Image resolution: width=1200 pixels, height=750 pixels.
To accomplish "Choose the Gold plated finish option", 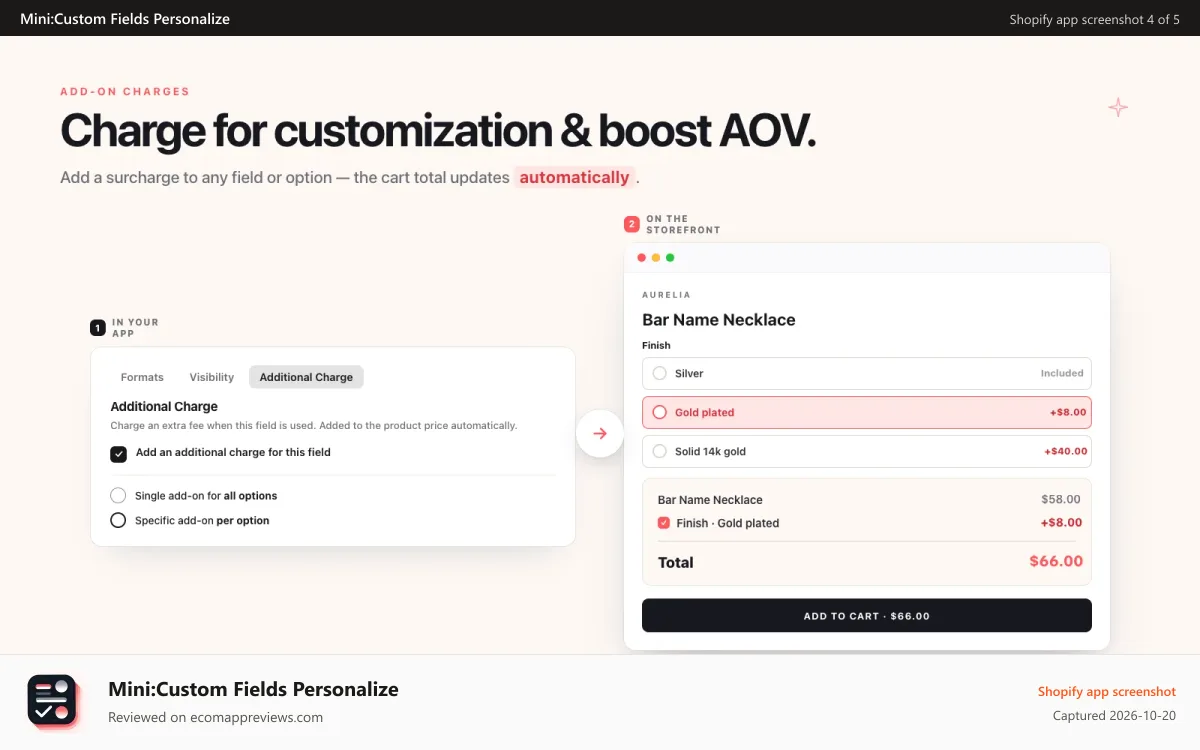I will [x=867, y=412].
